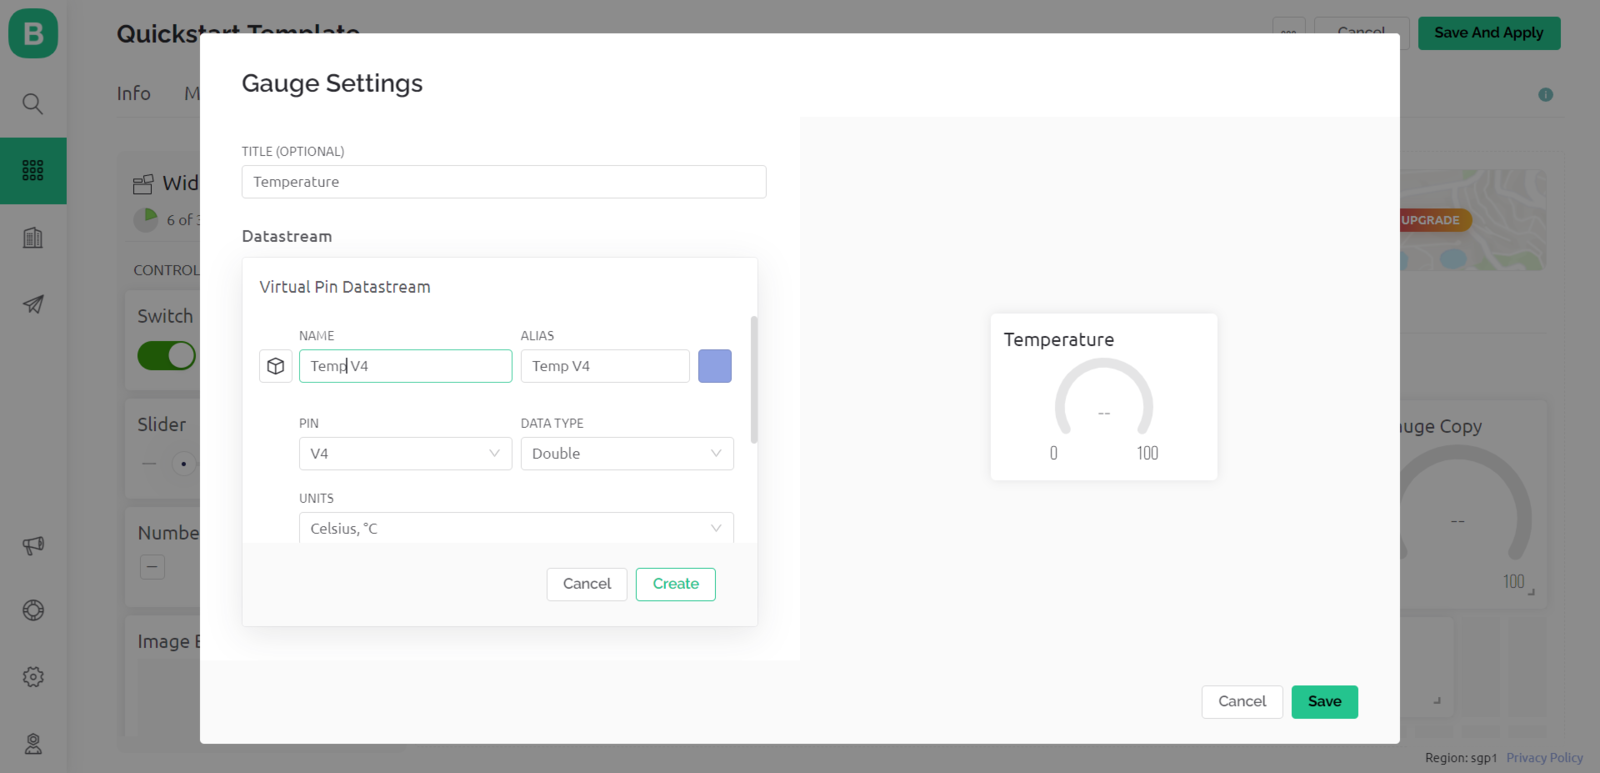The height and width of the screenshot is (773, 1600).
Task: Click the Privacy Policy link
Action: tap(1545, 758)
